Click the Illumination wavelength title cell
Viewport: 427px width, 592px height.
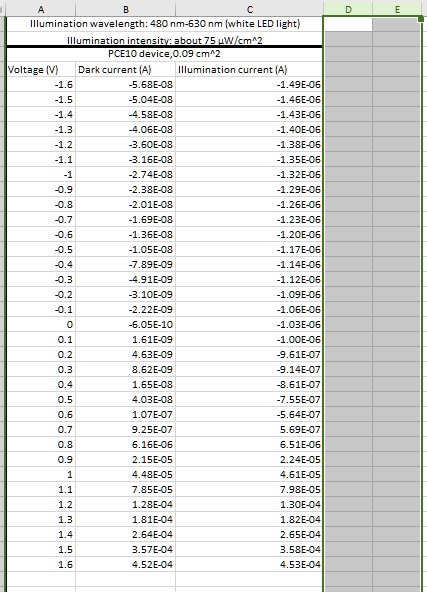pyautogui.click(x=165, y=24)
